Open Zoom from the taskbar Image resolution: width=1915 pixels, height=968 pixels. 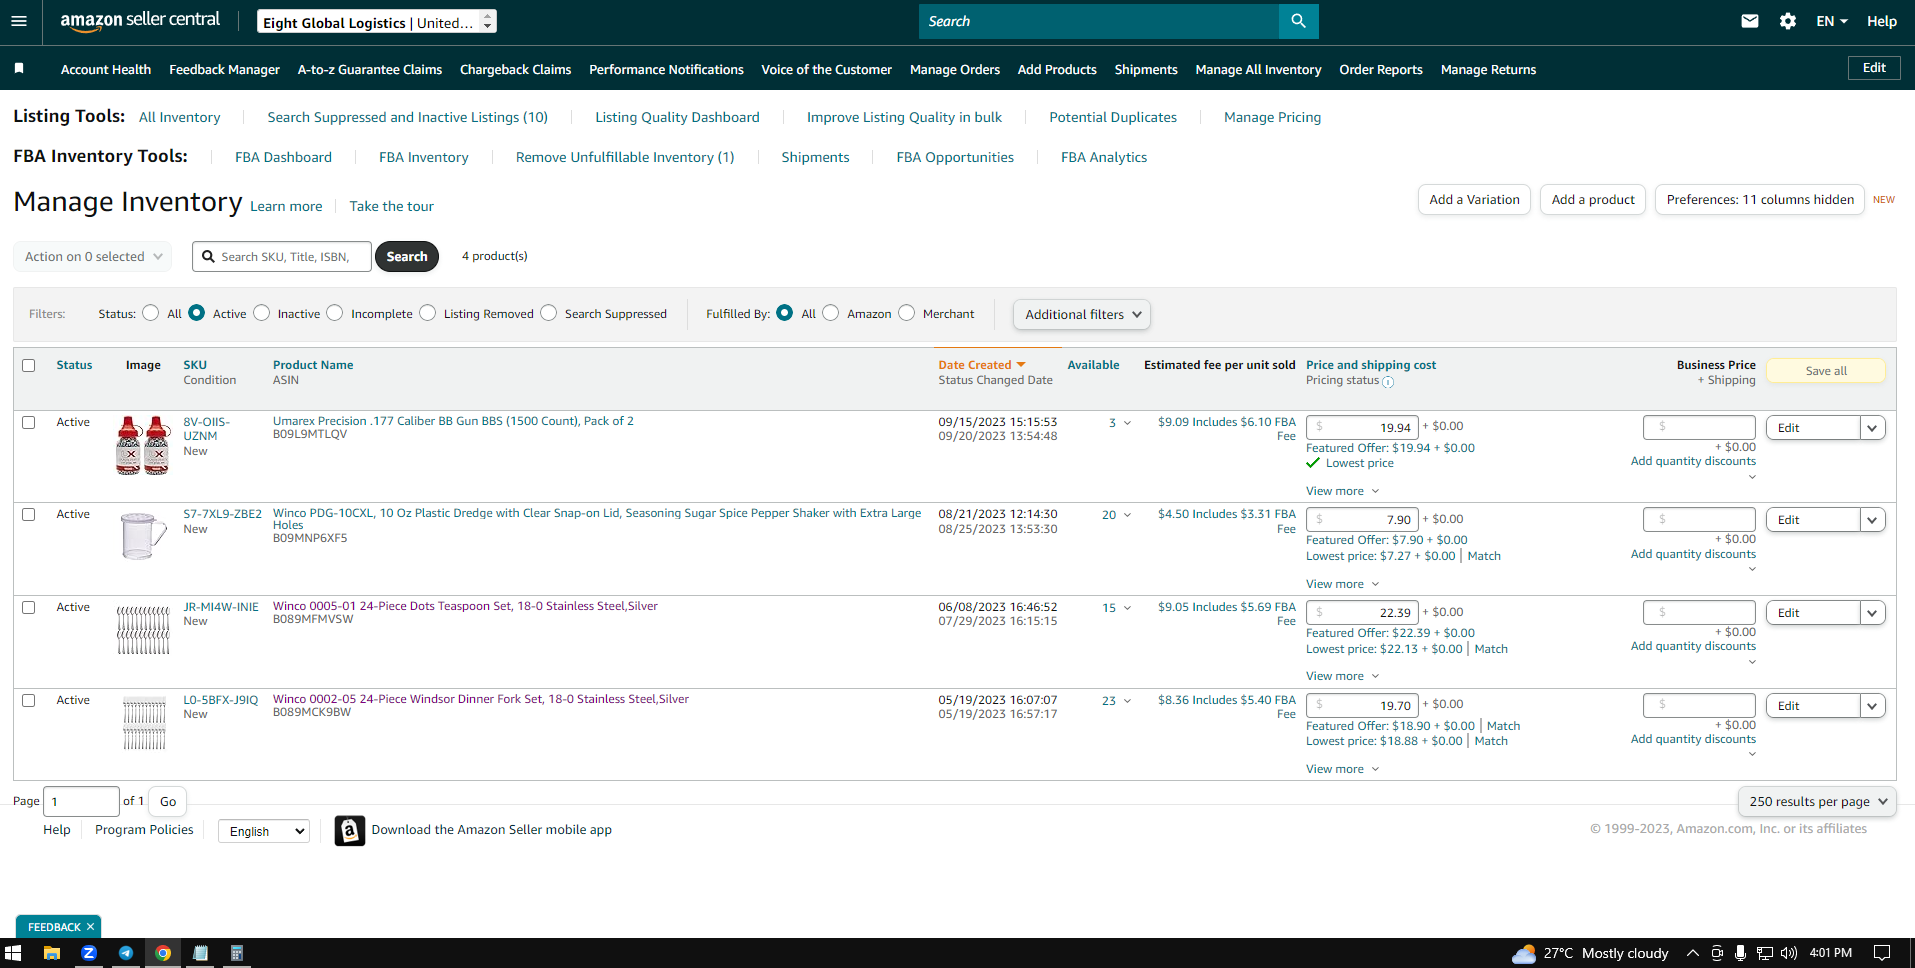coord(89,953)
